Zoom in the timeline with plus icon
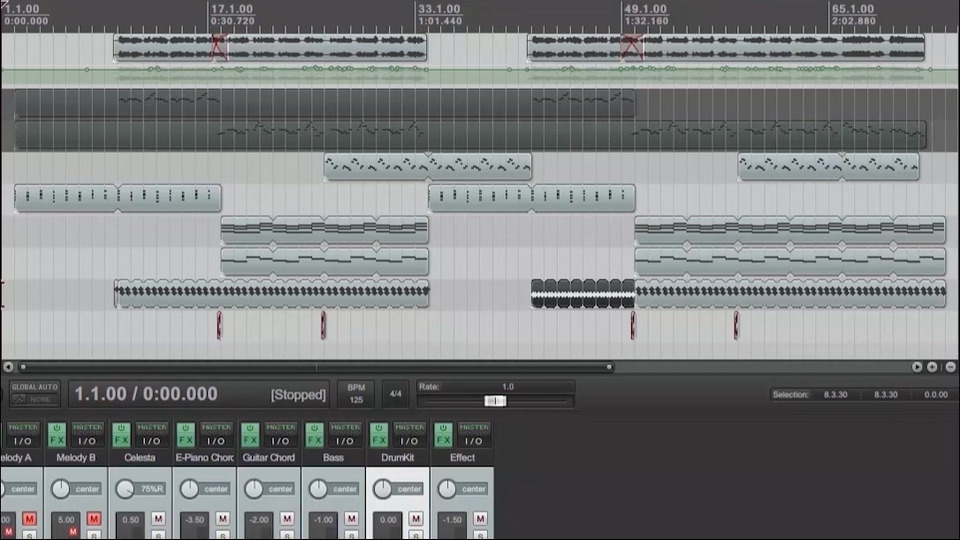The height and width of the screenshot is (540, 960). [932, 367]
